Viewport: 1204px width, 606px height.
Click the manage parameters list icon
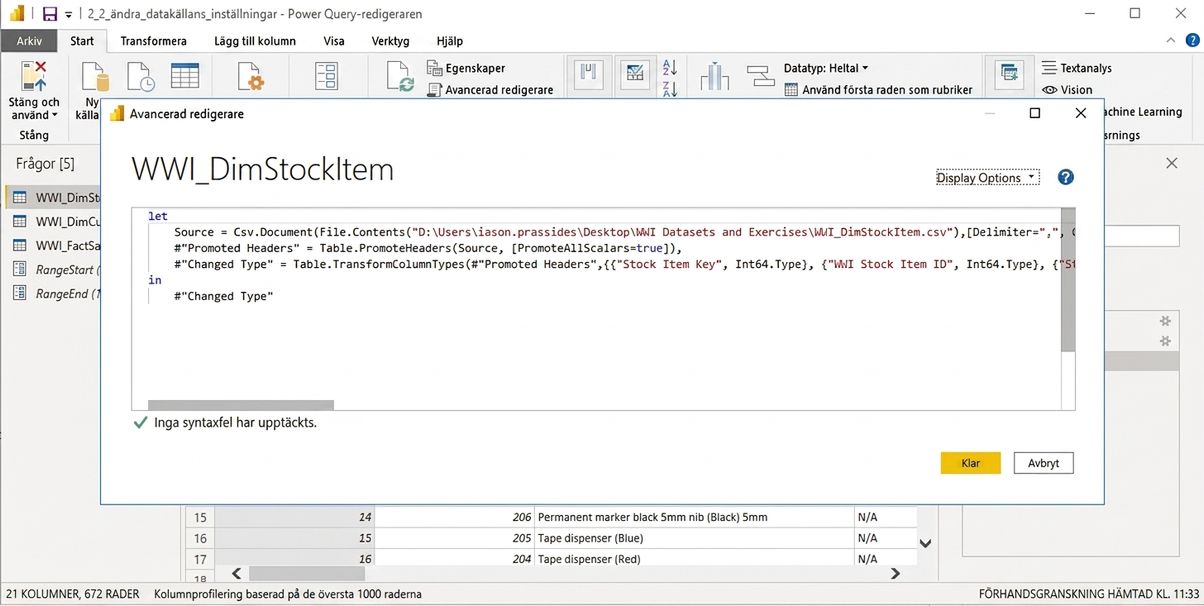point(327,77)
